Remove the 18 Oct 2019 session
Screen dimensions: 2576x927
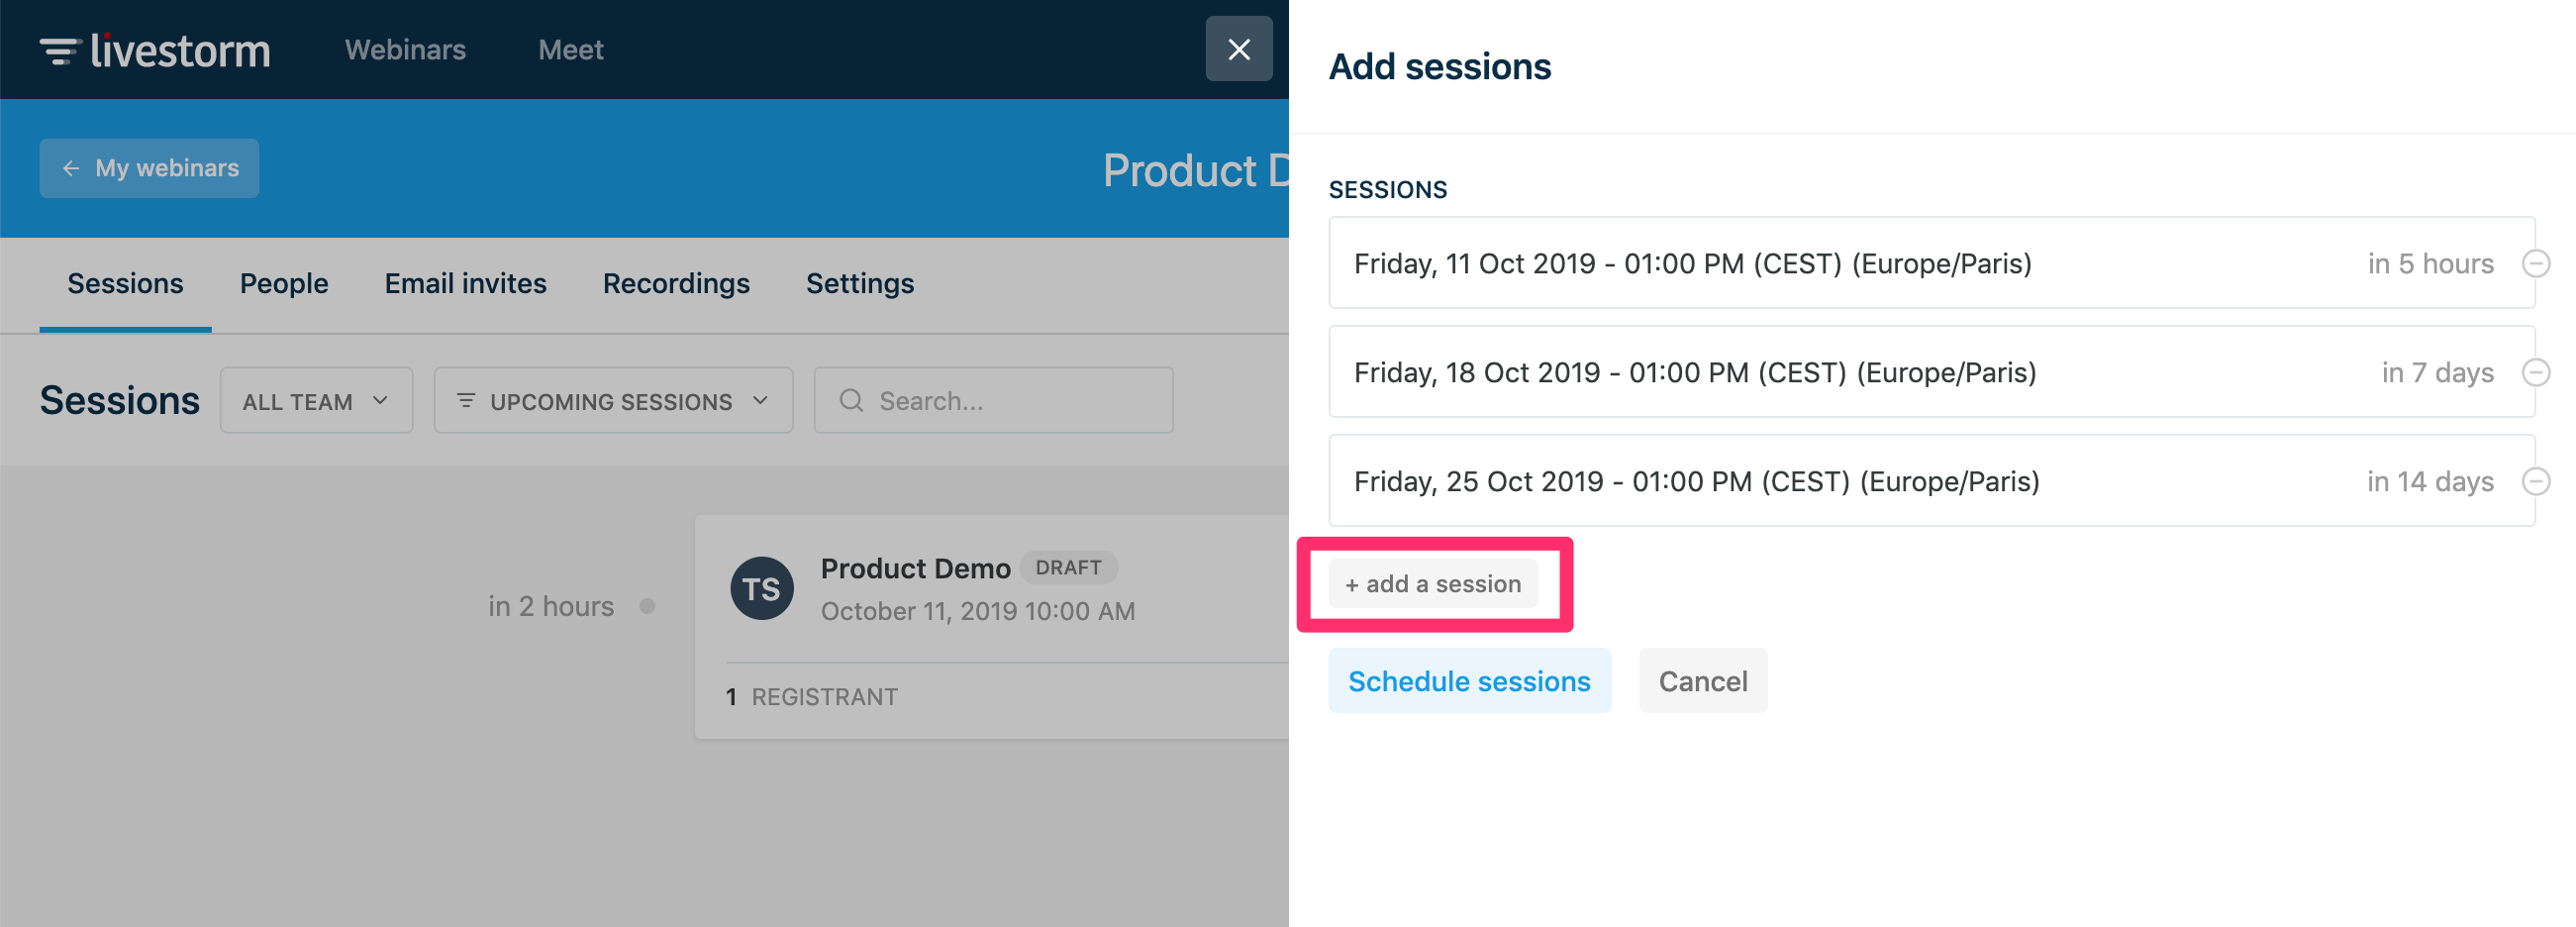[x=2535, y=373]
